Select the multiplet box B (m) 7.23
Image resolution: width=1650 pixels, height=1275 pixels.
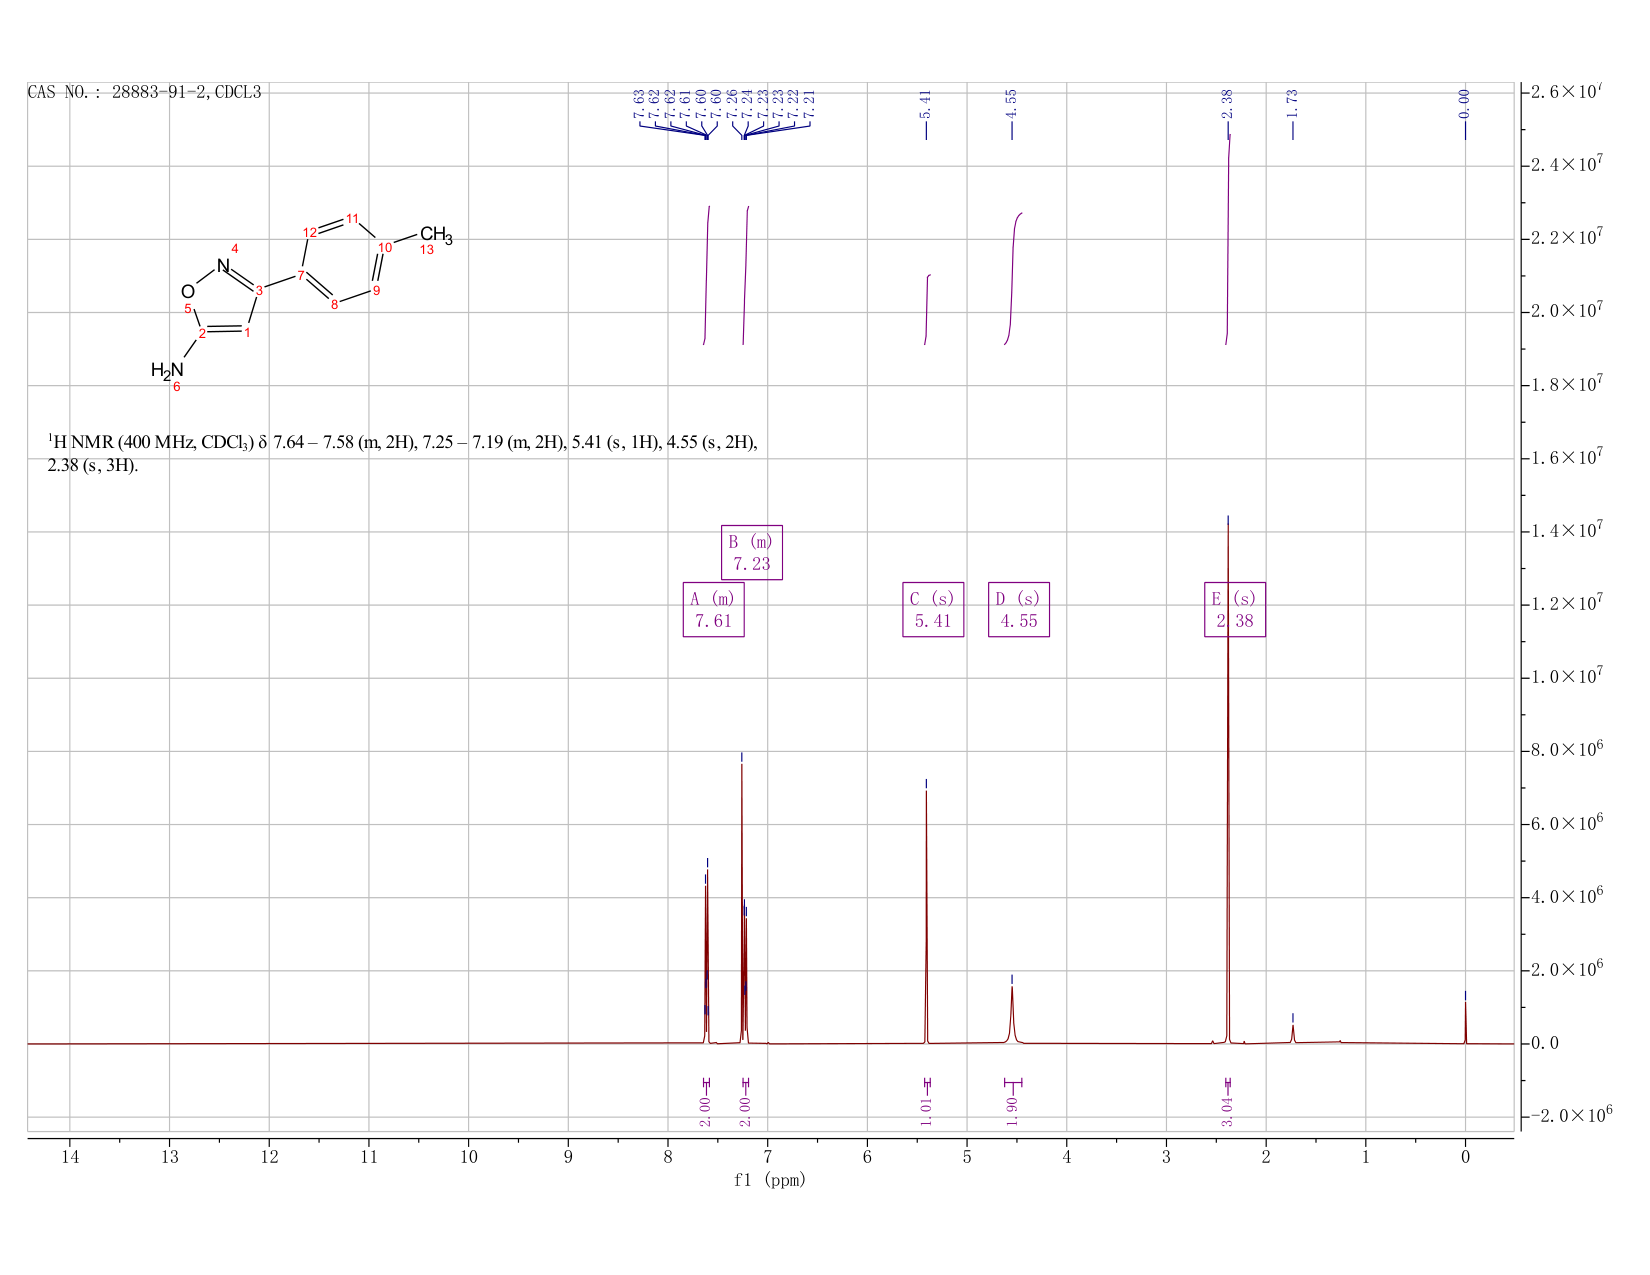pos(752,552)
